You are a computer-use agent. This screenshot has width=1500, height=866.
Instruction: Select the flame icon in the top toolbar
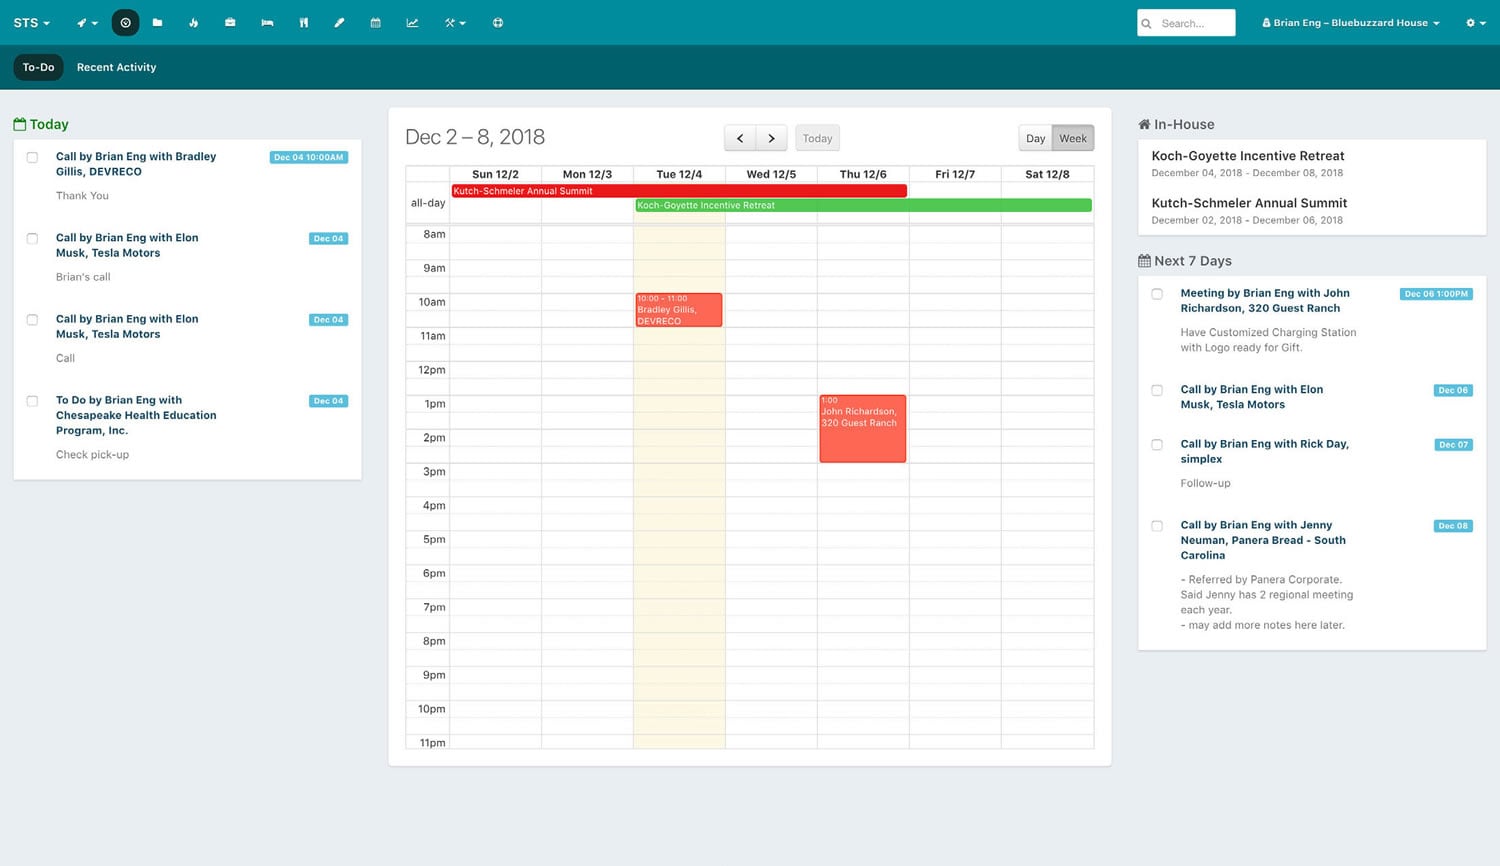point(193,22)
